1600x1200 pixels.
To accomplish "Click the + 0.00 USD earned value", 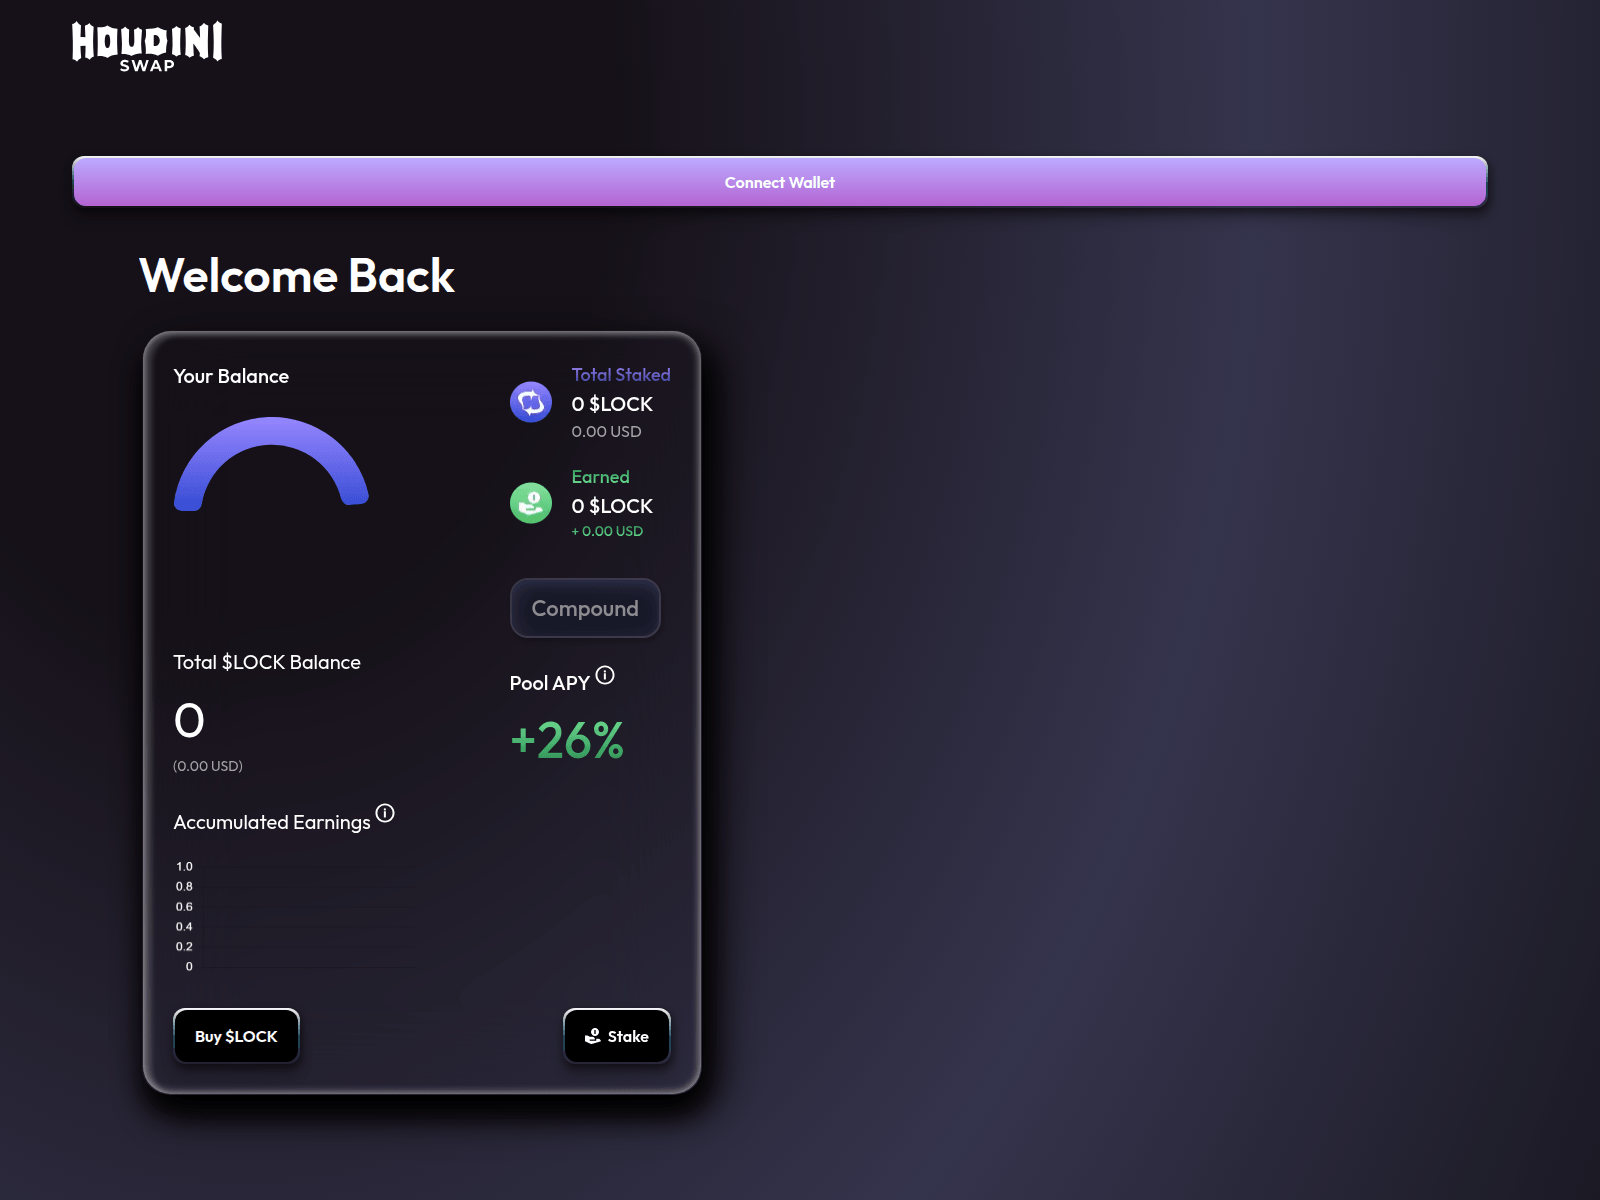I will 607,531.
